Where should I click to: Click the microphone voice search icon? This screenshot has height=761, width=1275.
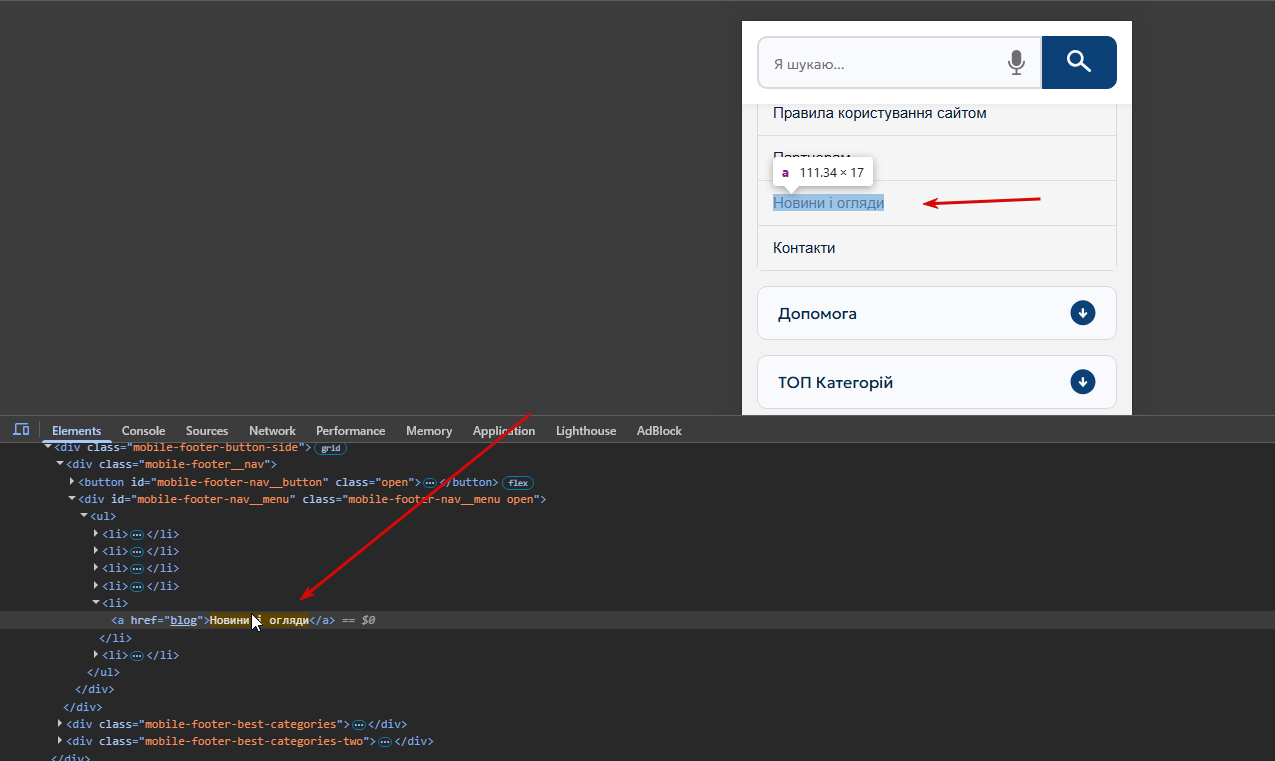pos(1016,63)
